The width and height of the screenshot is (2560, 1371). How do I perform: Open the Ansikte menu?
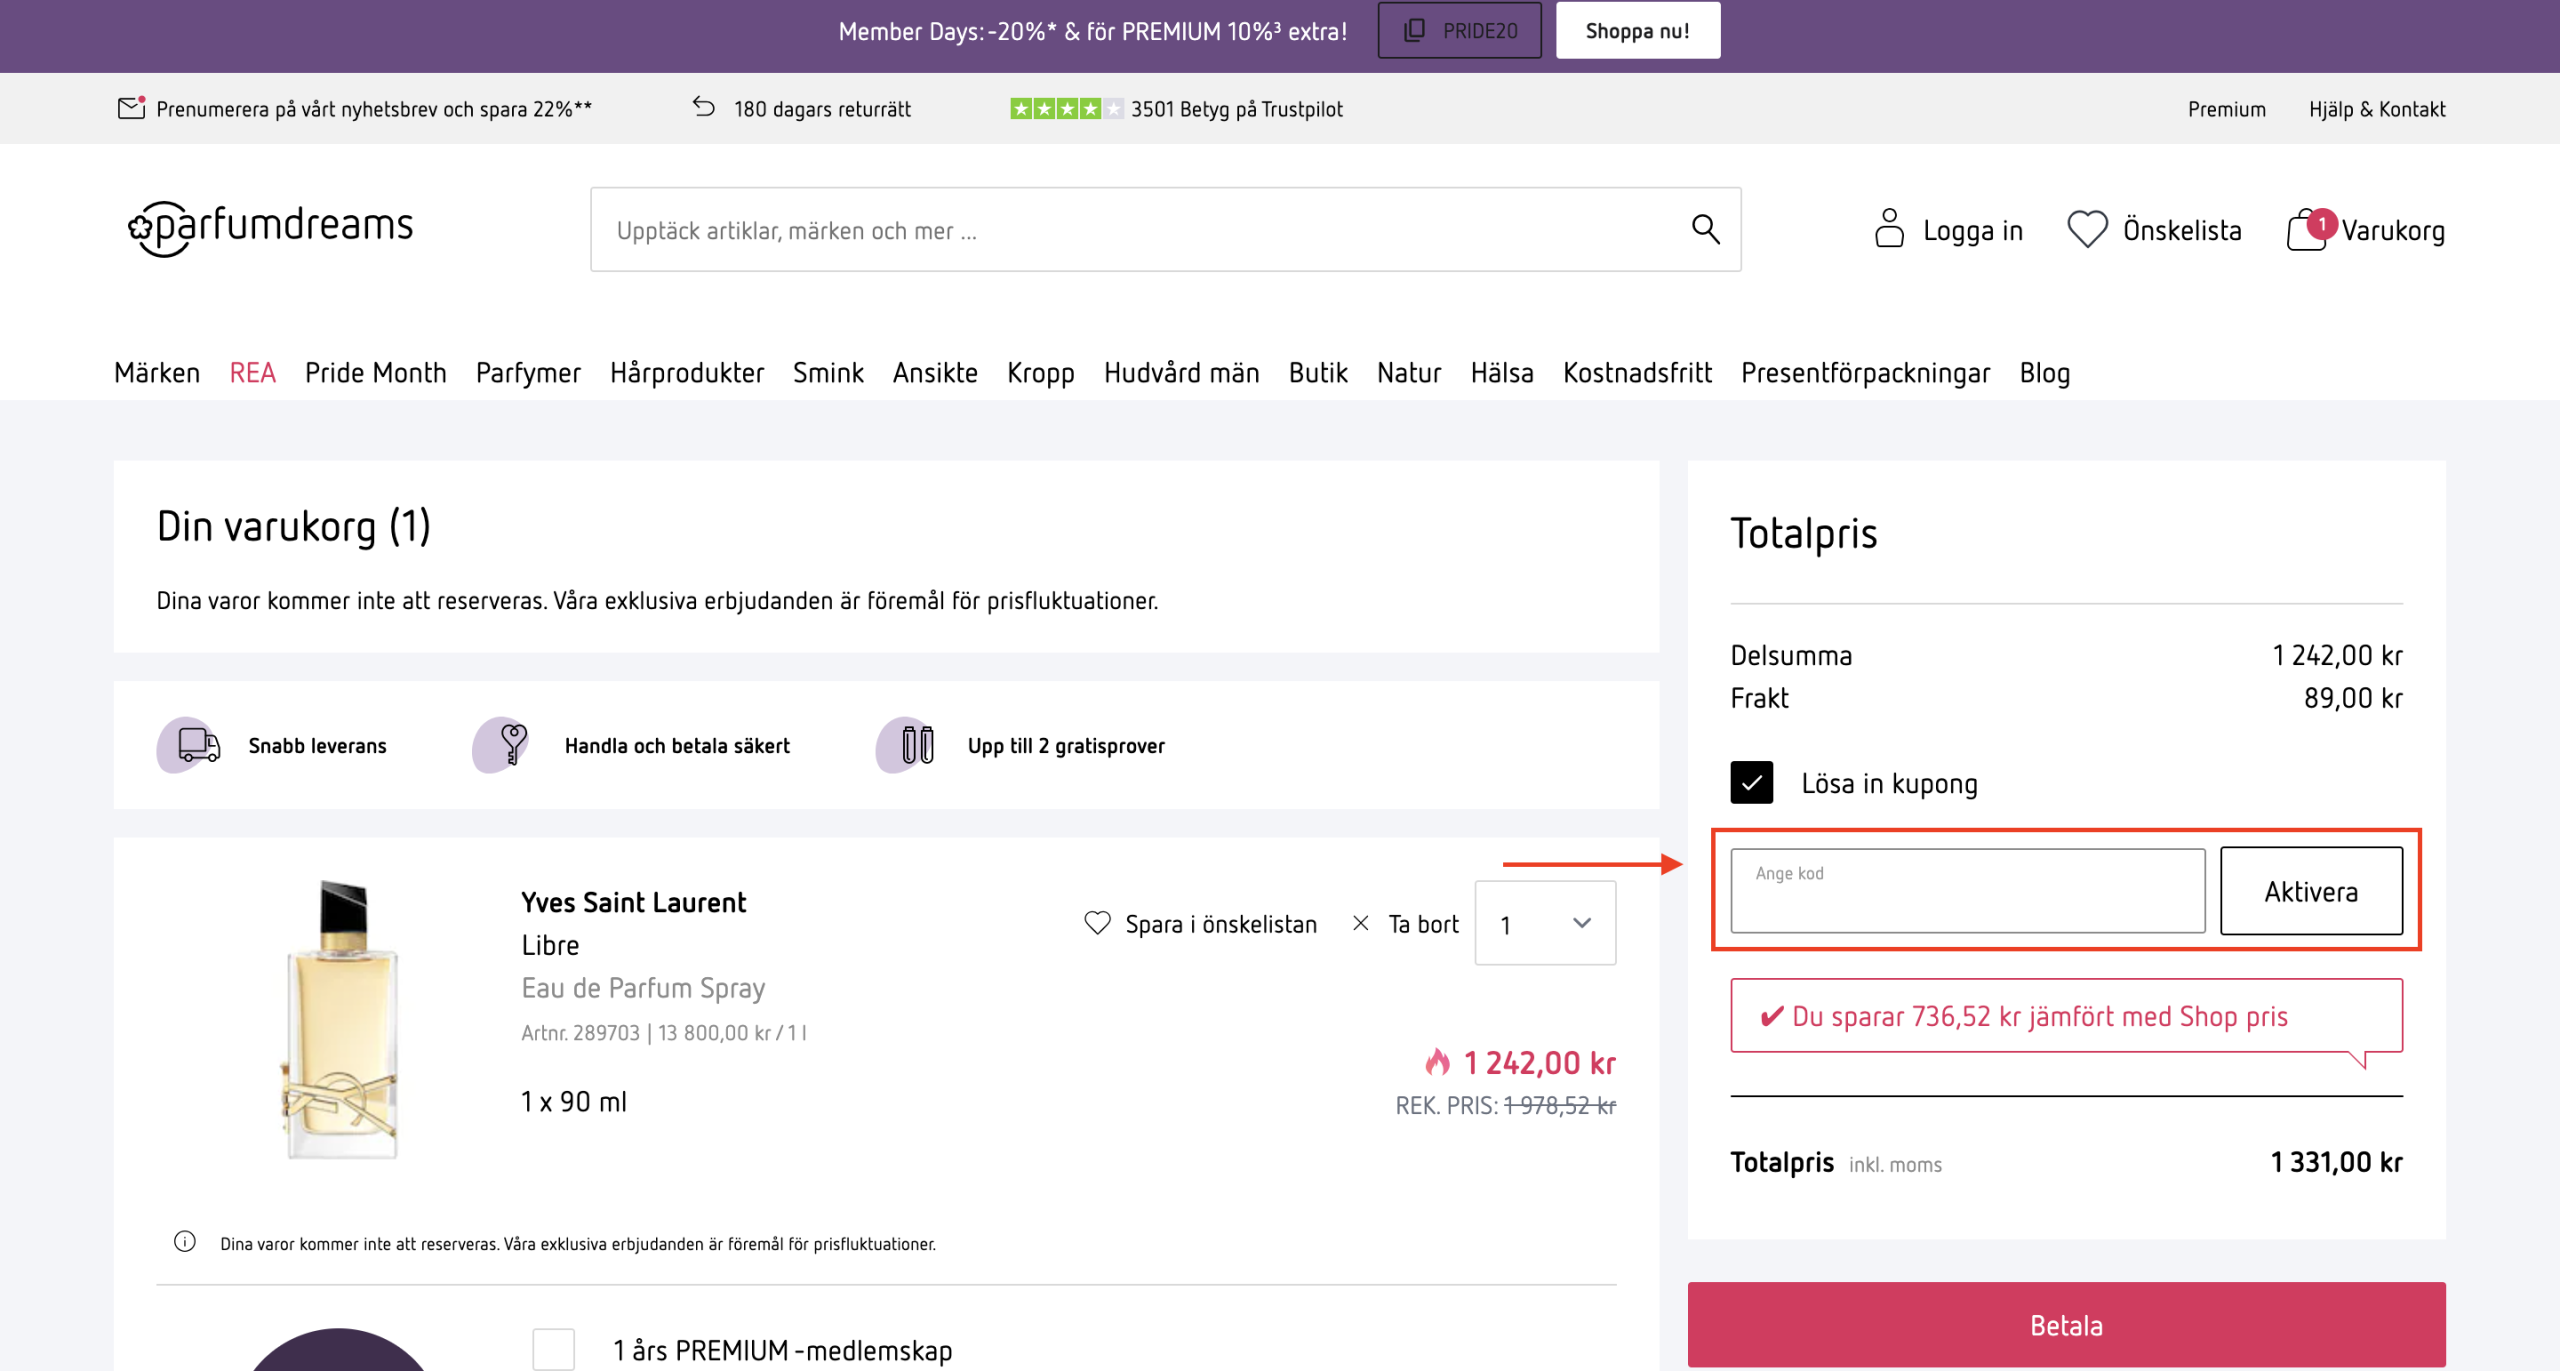[x=935, y=373]
